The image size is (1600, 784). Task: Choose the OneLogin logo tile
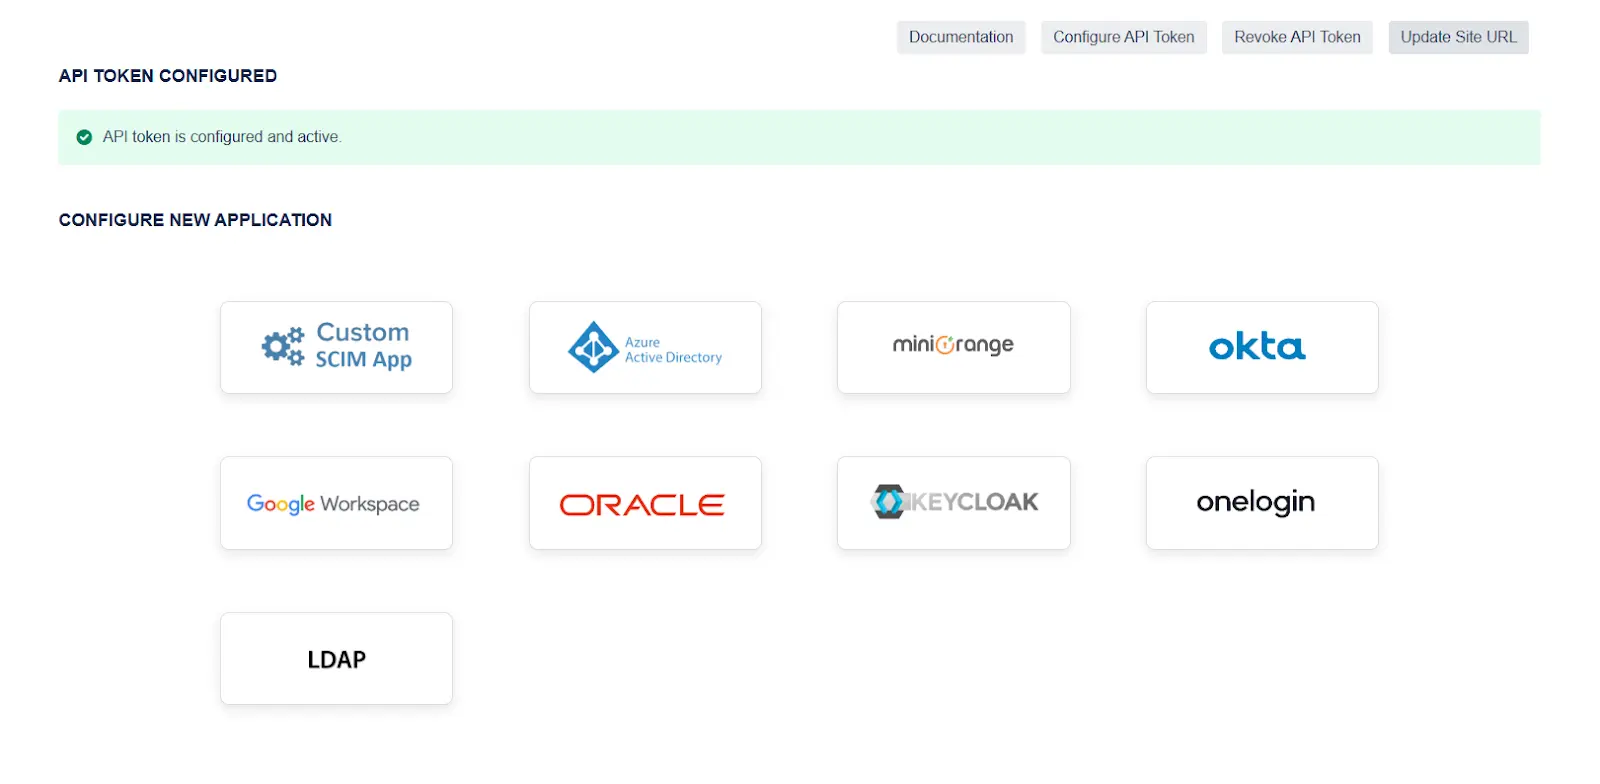(x=1256, y=502)
